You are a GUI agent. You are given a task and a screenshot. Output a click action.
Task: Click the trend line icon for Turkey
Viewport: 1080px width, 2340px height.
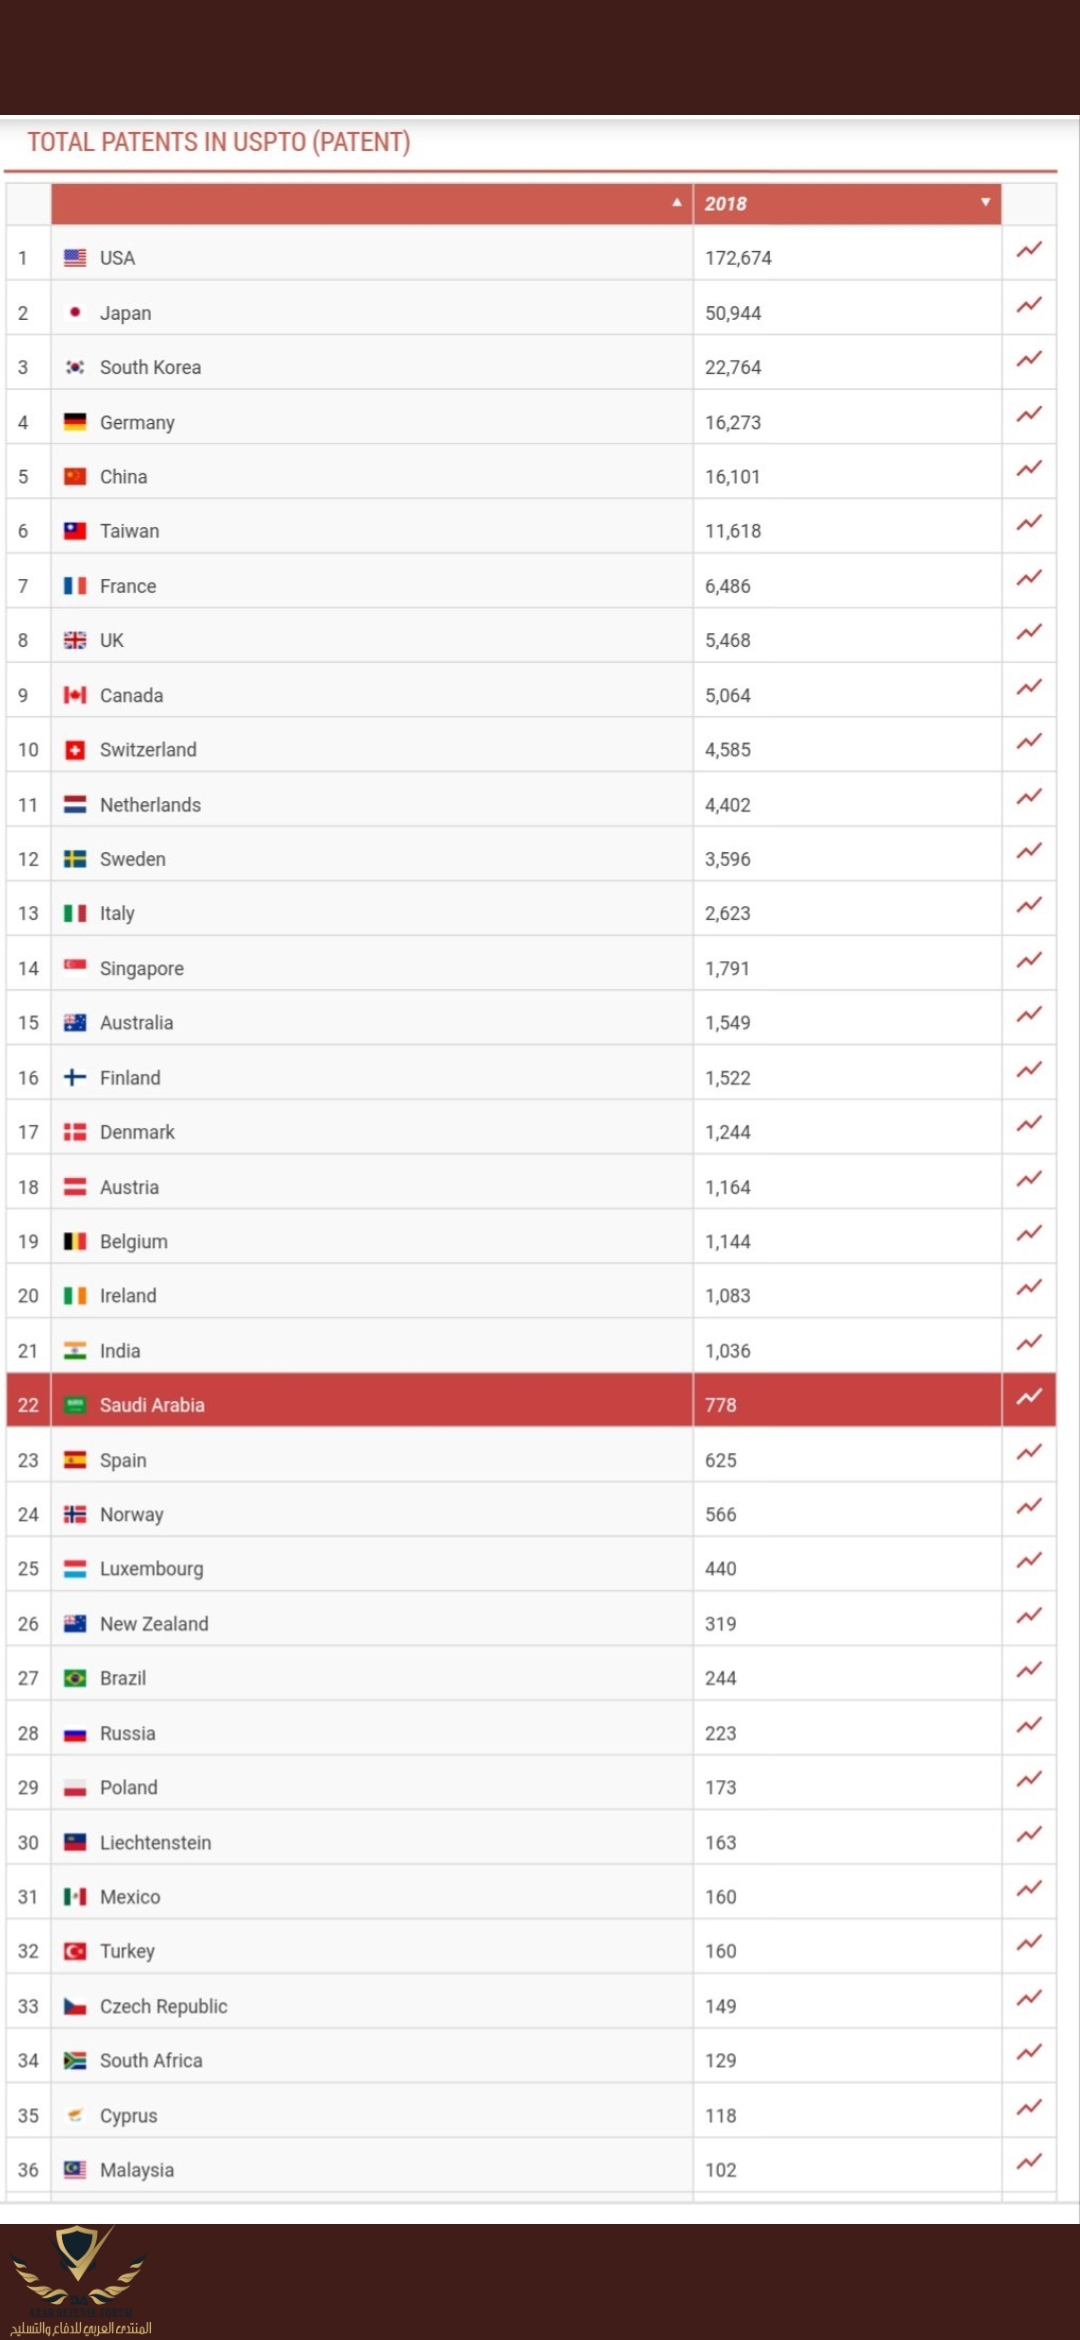pyautogui.click(x=1029, y=1944)
